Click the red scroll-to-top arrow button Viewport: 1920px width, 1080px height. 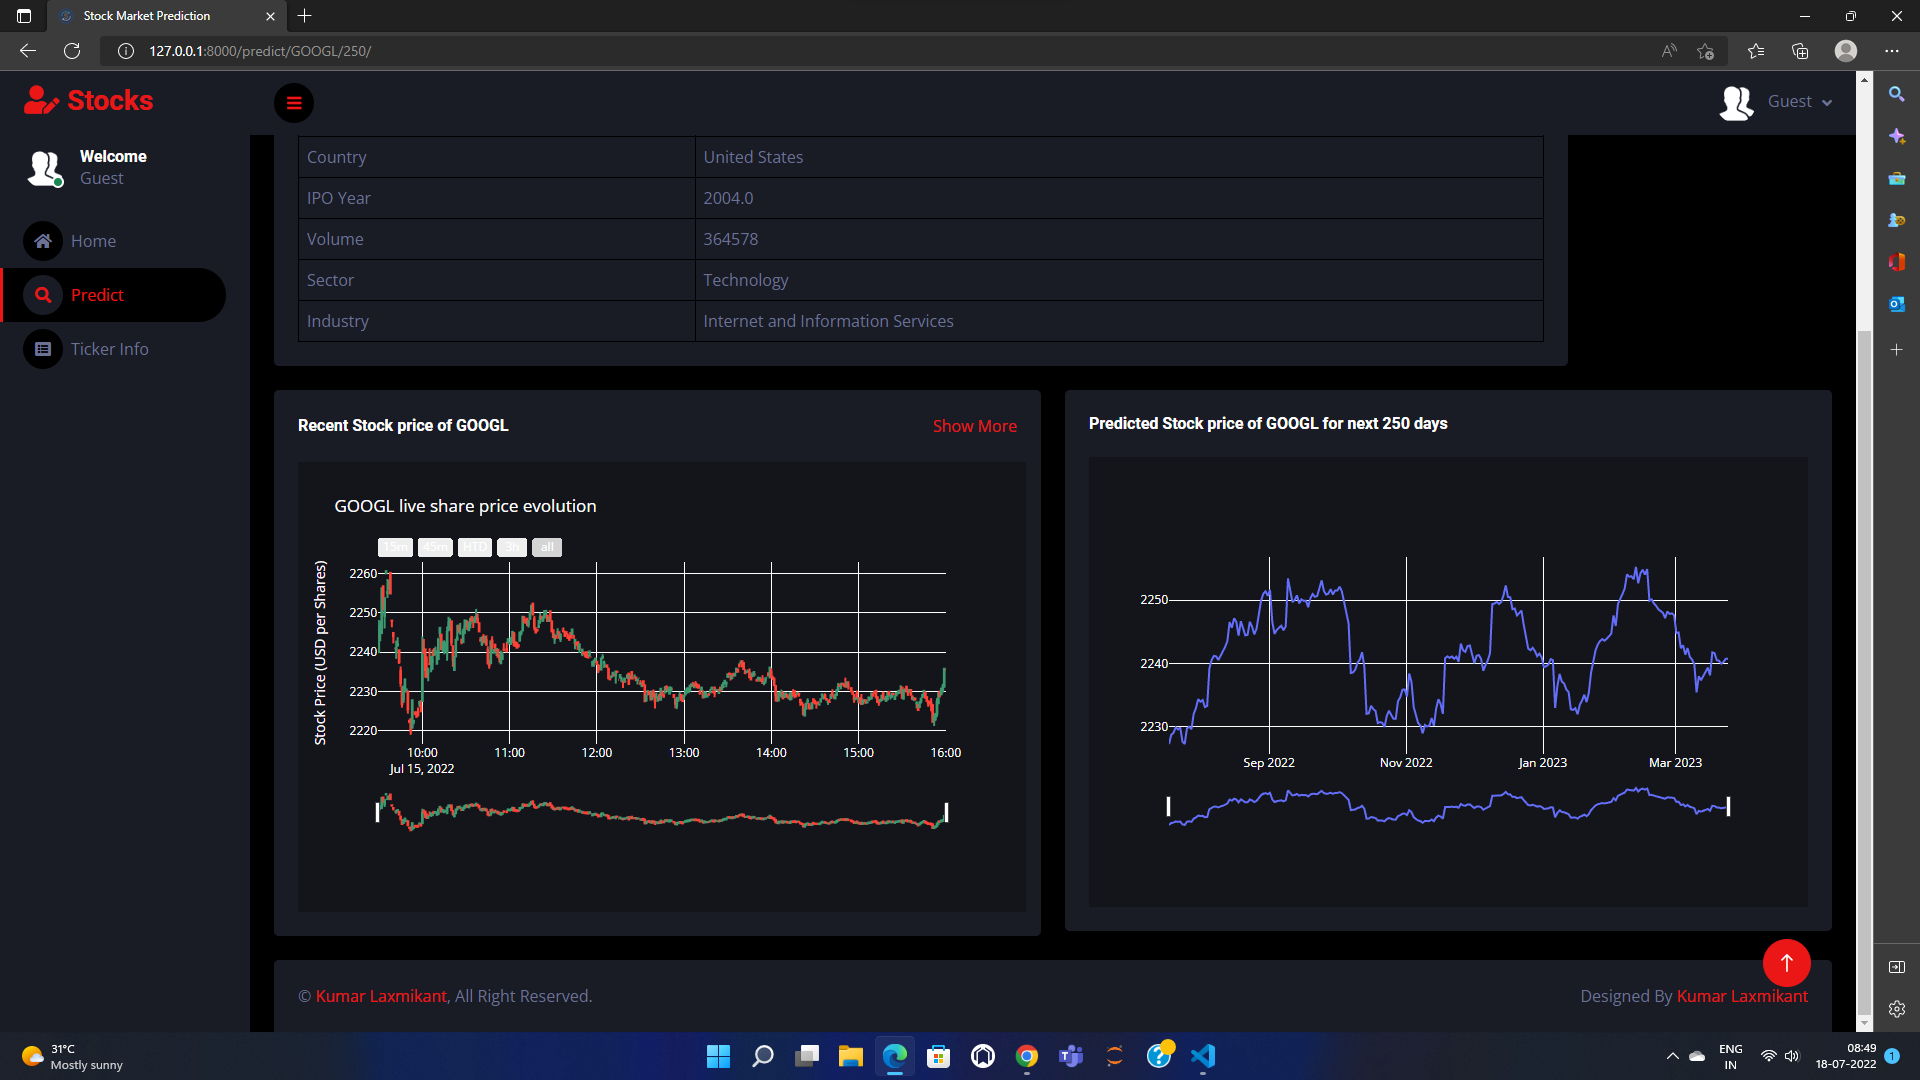[1786, 963]
